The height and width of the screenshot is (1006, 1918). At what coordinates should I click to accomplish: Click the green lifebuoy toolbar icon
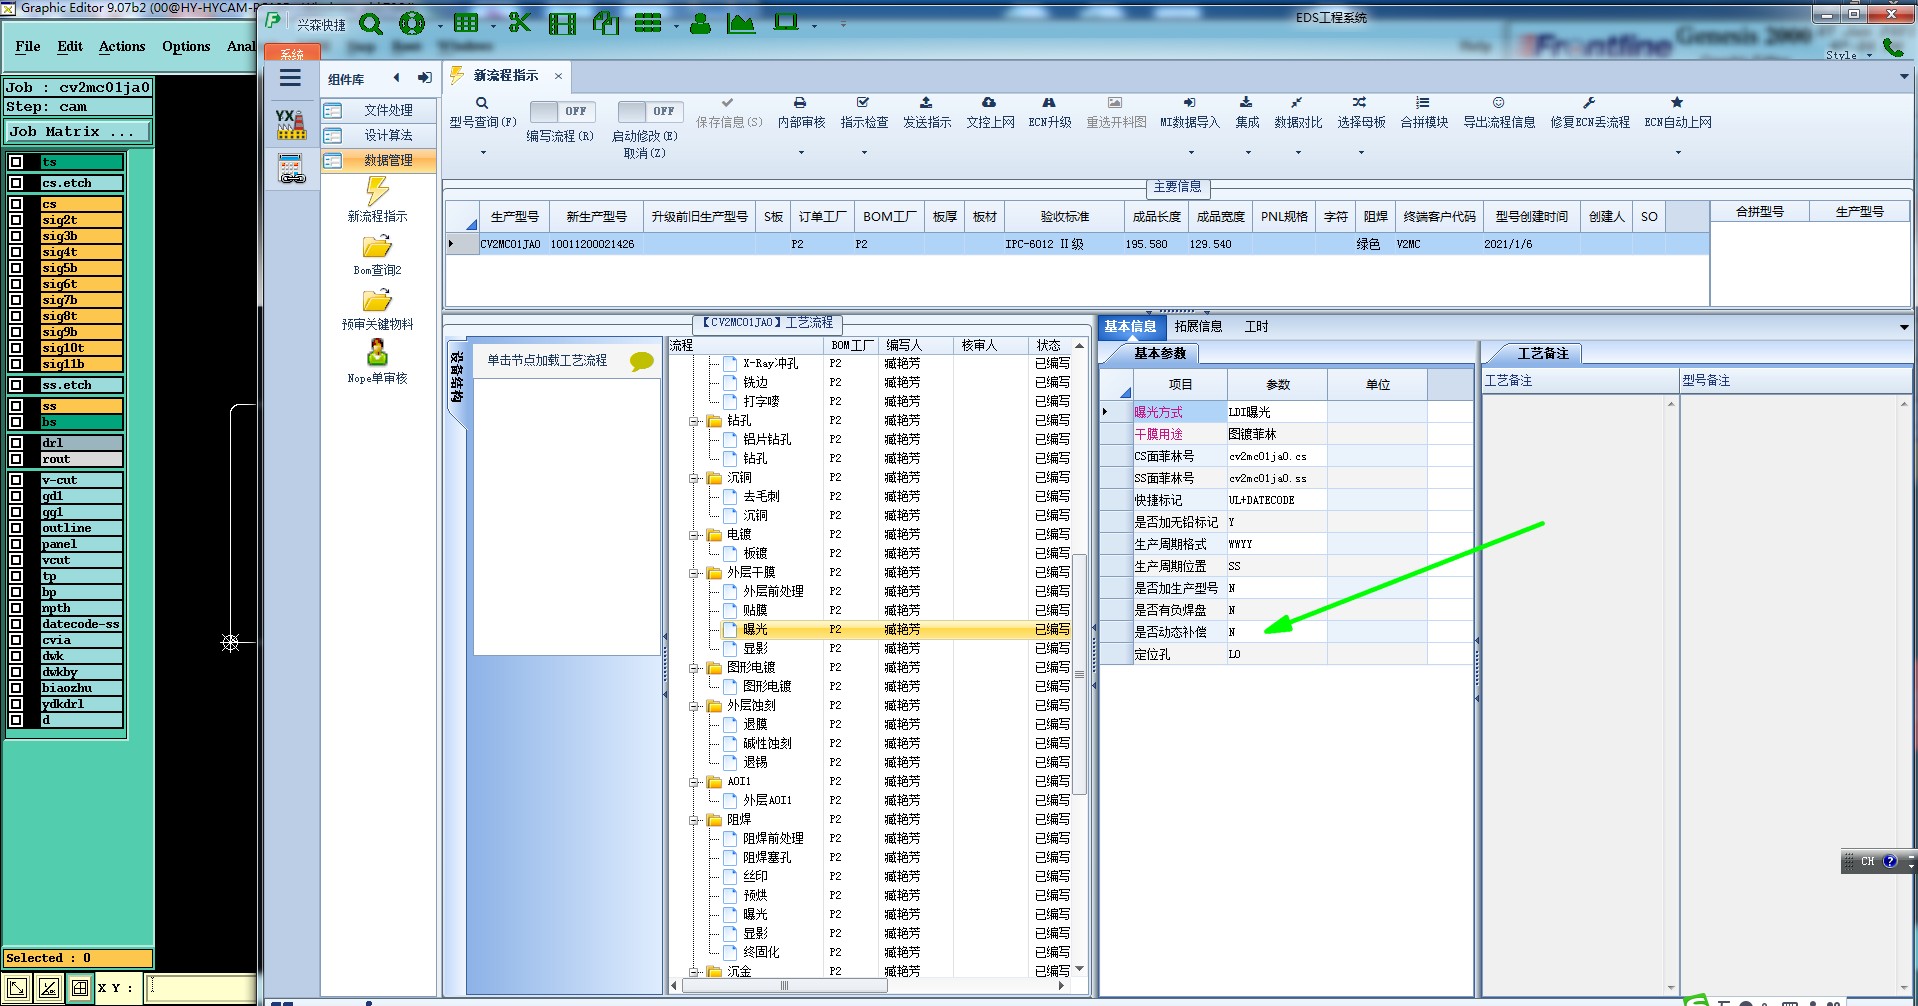412,23
